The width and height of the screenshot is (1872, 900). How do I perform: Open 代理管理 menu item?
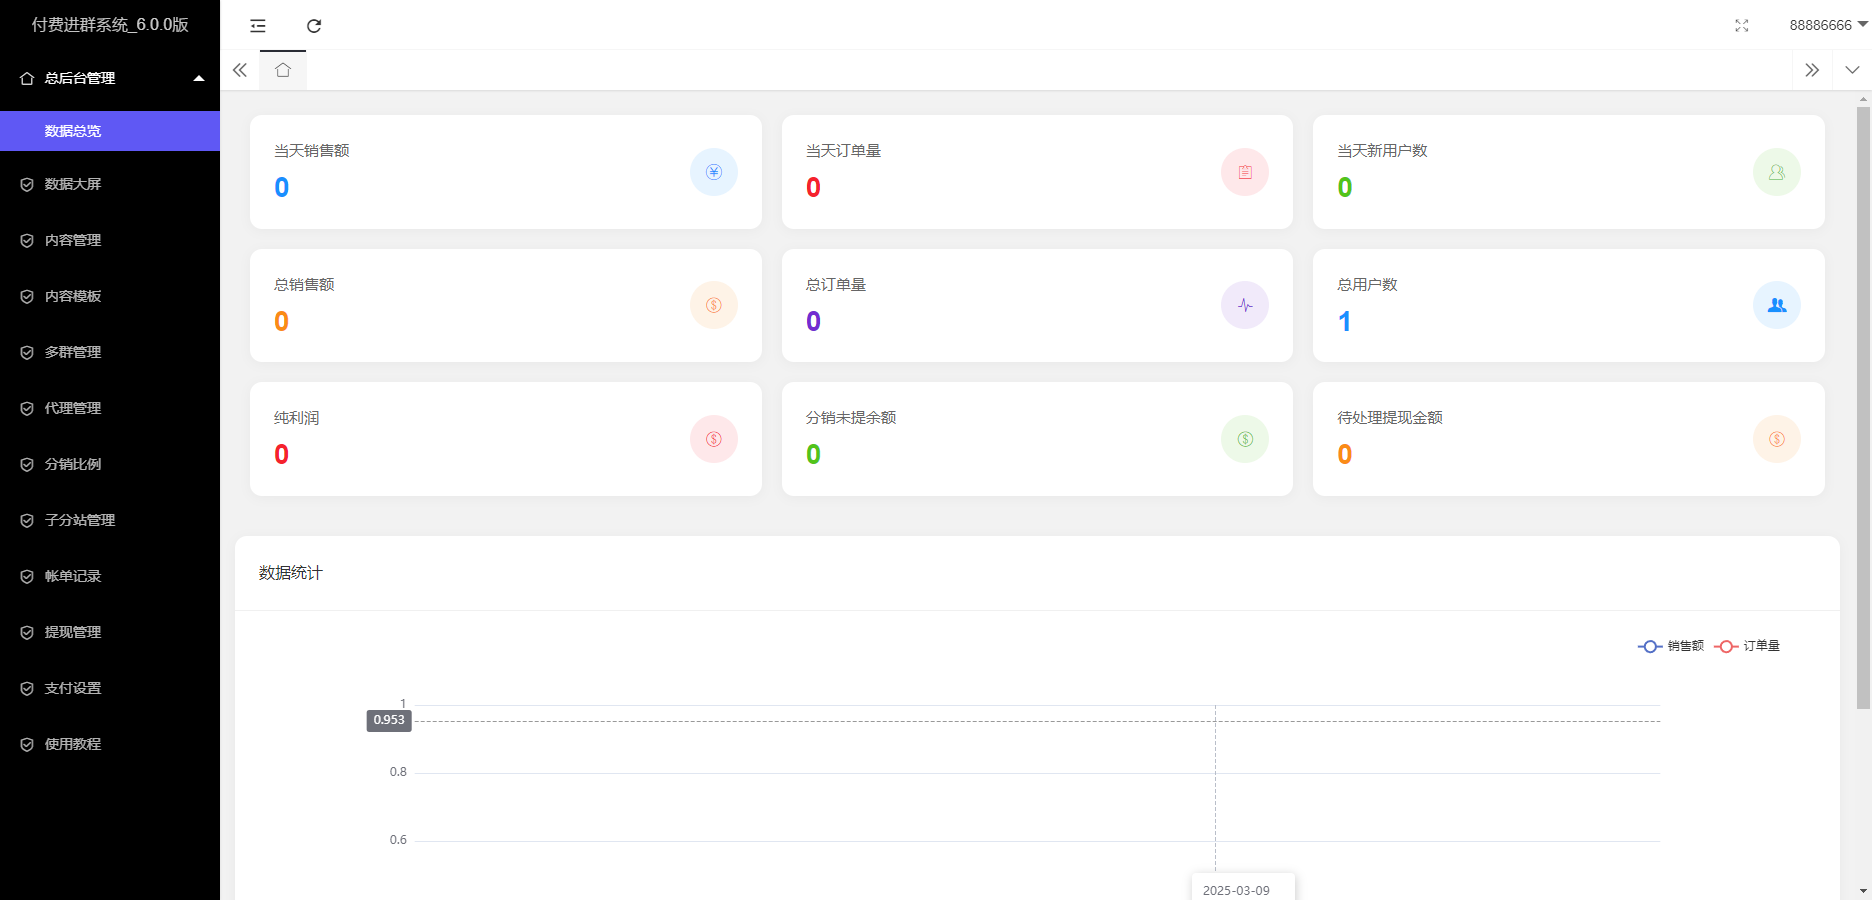(x=110, y=408)
